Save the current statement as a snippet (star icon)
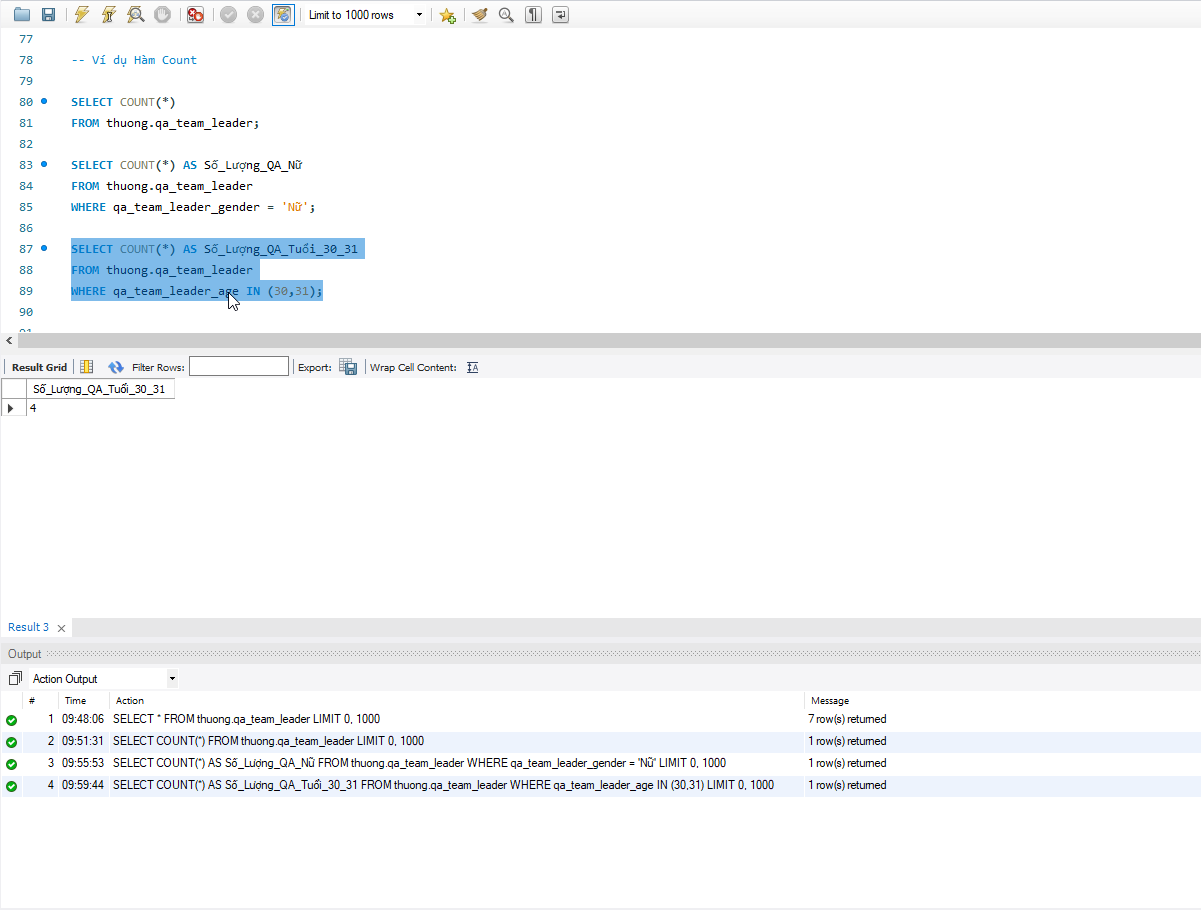 tap(448, 15)
